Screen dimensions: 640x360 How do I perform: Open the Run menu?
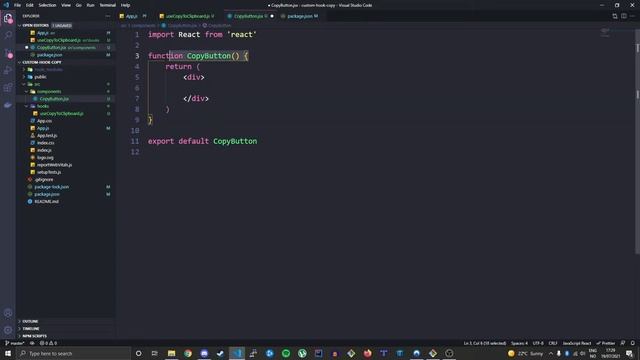[x=90, y=5]
